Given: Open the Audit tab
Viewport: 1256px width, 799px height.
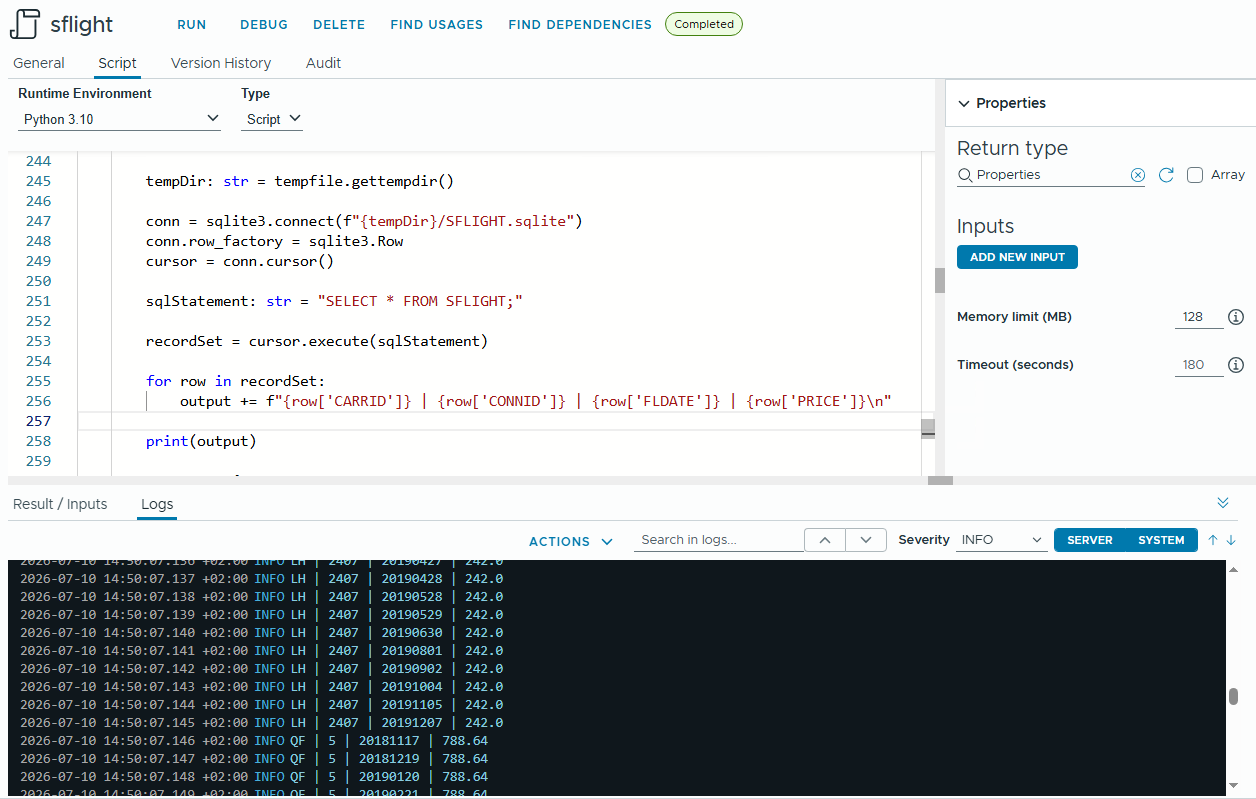Looking at the screenshot, I should pyautogui.click(x=323, y=63).
